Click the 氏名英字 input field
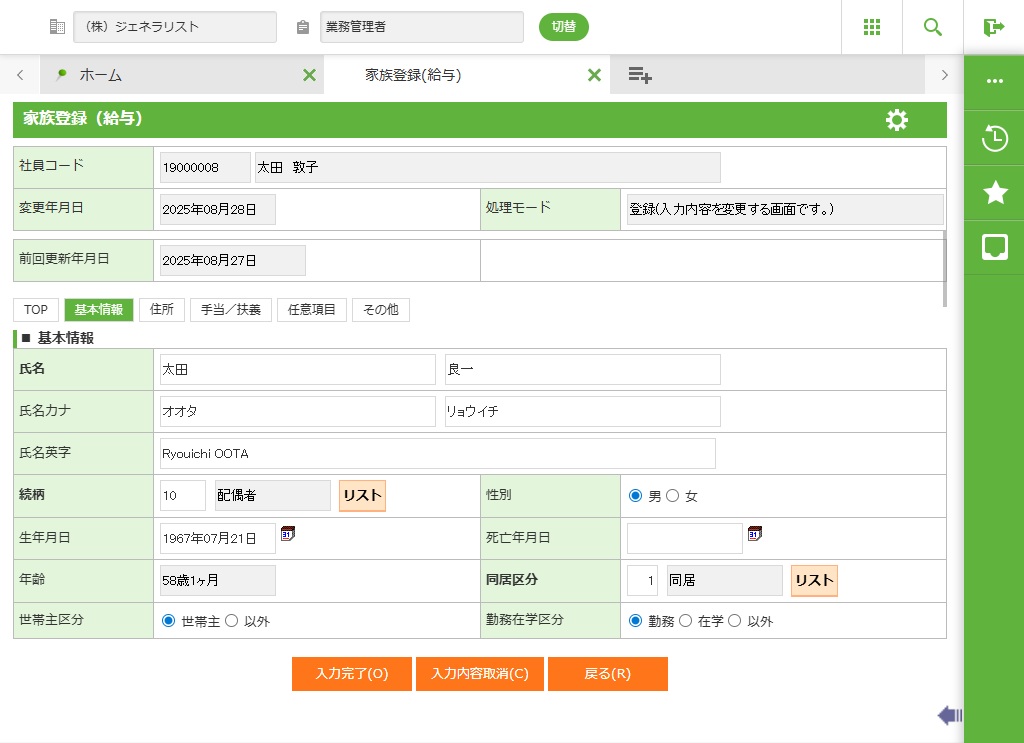The height and width of the screenshot is (743, 1024). (437, 454)
